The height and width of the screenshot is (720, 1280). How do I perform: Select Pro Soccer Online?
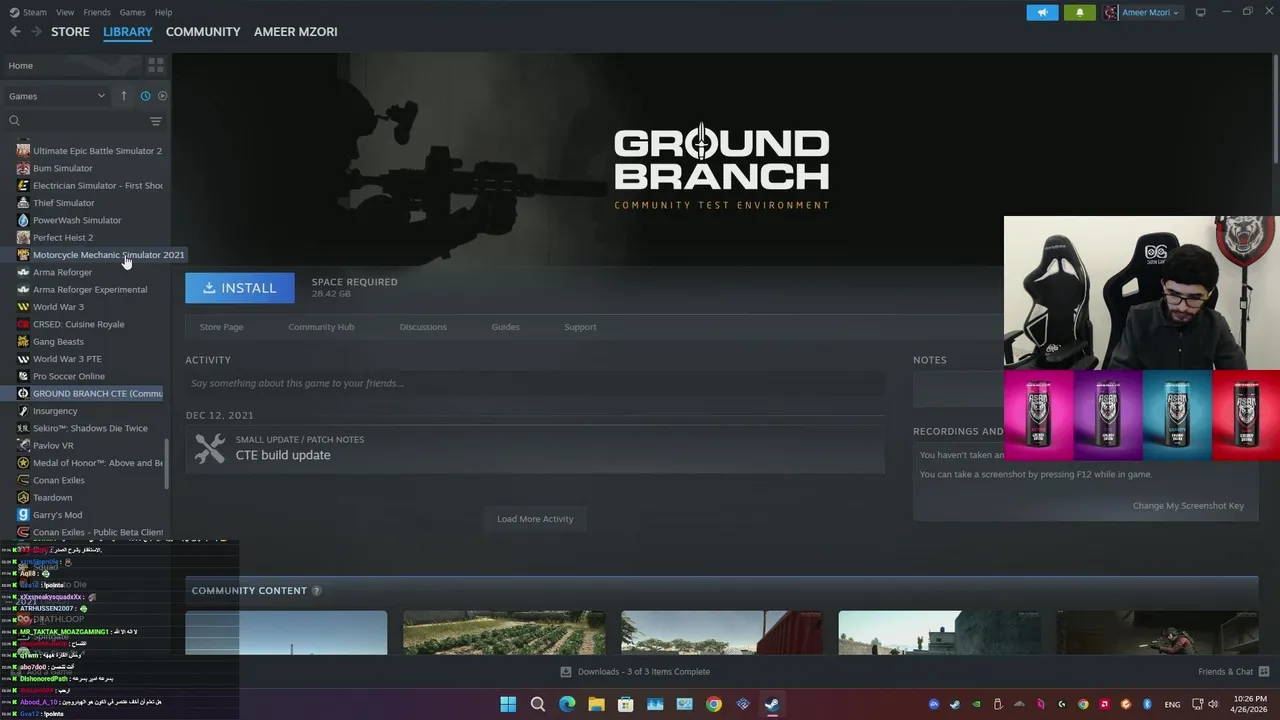point(69,376)
